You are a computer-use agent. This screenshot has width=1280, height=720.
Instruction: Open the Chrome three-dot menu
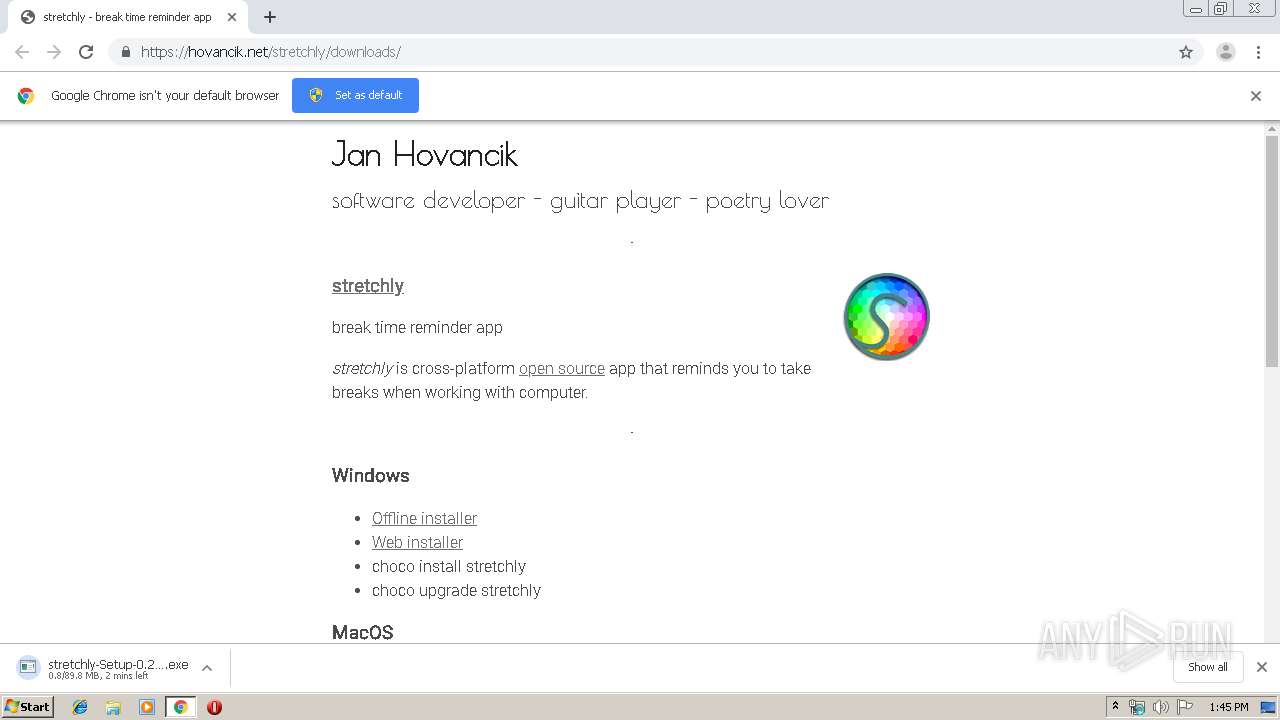click(x=1258, y=52)
